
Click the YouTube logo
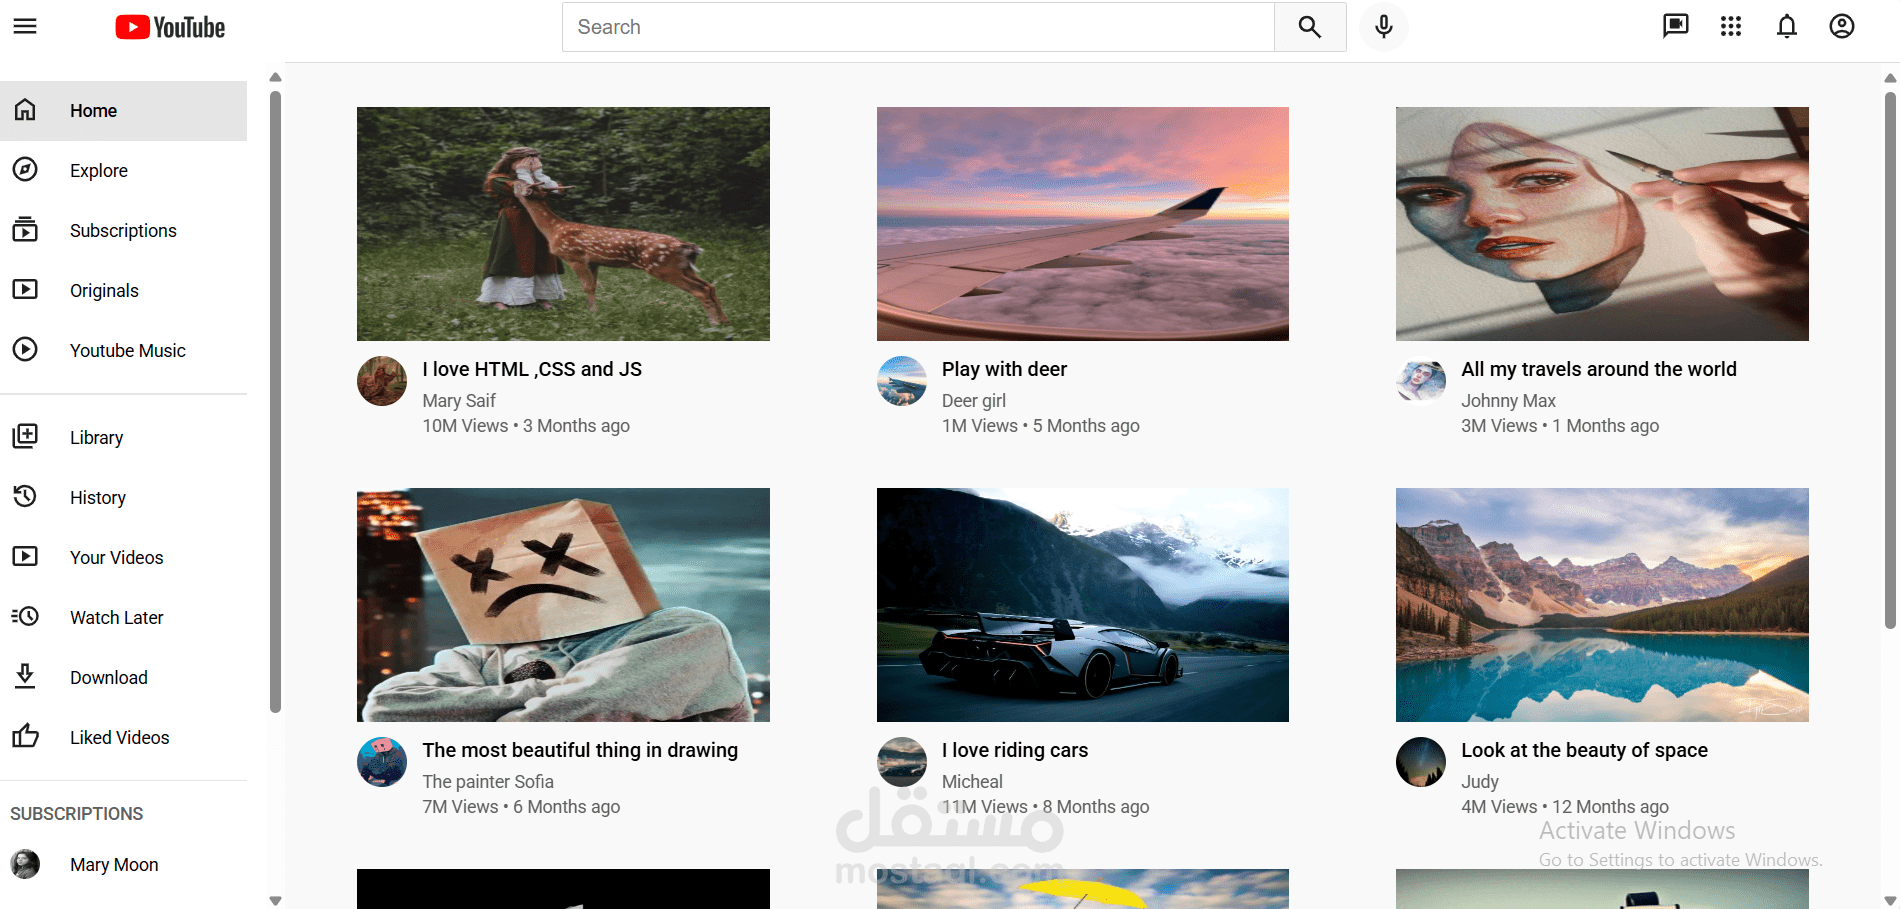point(170,27)
